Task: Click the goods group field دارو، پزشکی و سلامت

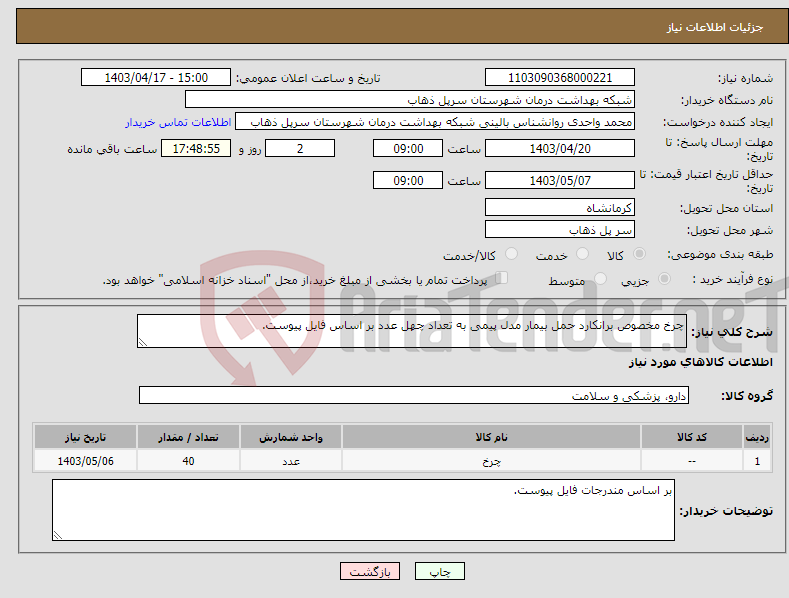Action: coord(414,396)
